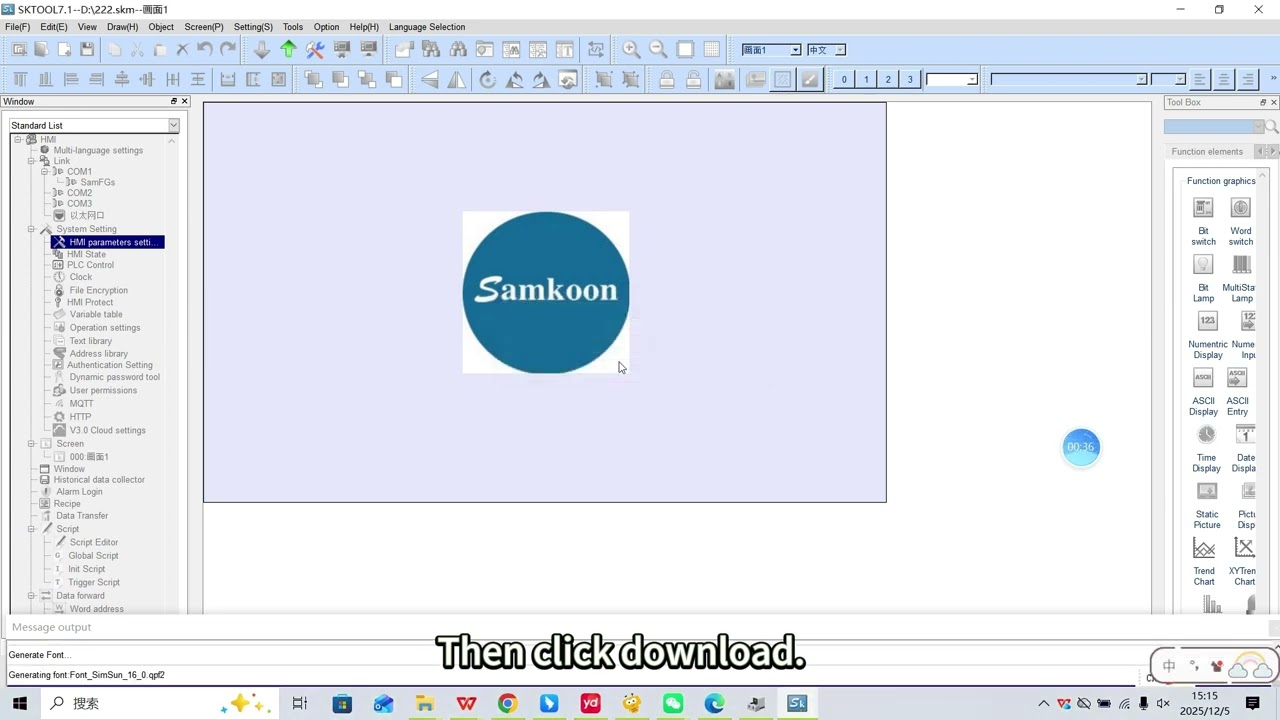
Task: Click the undo arrow in toolbar
Action: pyautogui.click(x=205, y=49)
